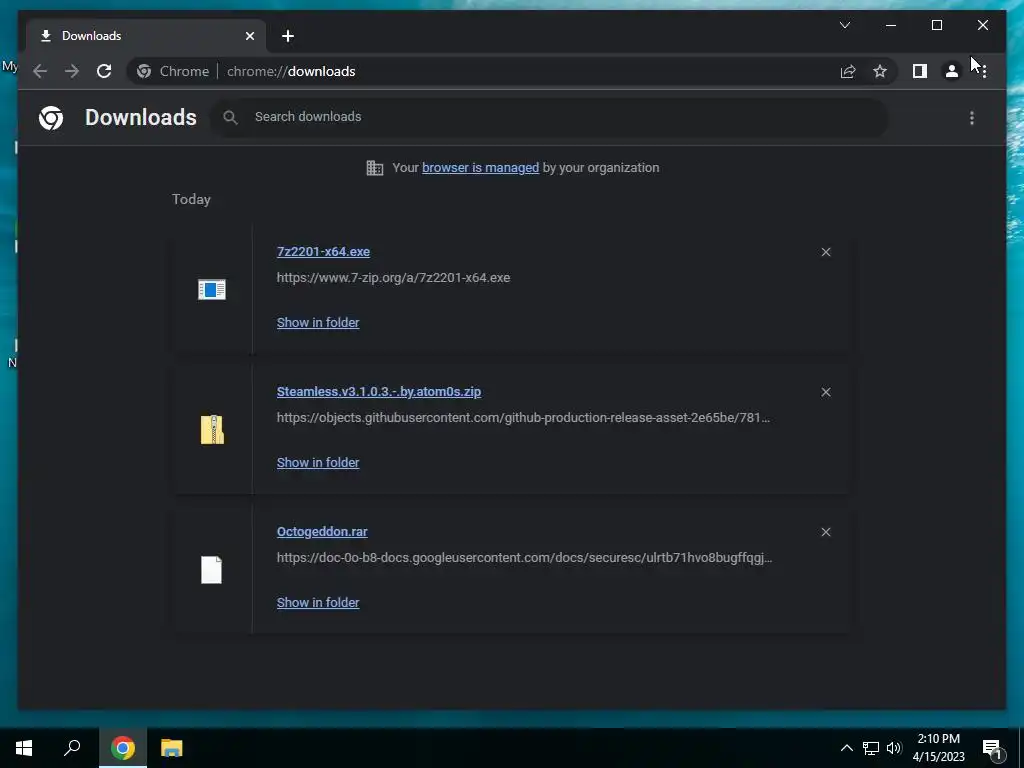Click the search magnifier in Search downloads
The height and width of the screenshot is (768, 1024).
230,117
